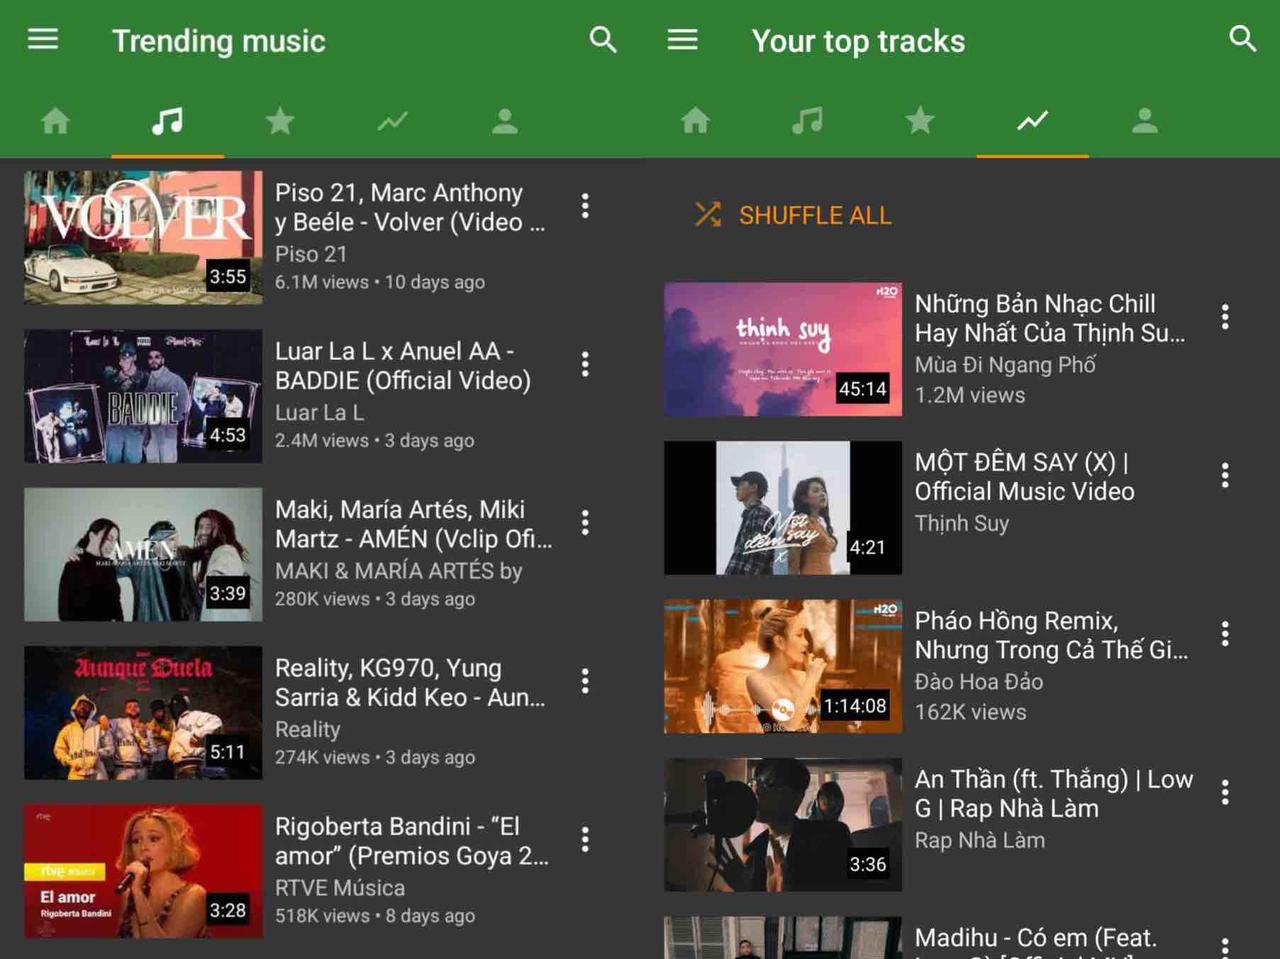Open hamburger menu on Trending music screen

pos(43,40)
